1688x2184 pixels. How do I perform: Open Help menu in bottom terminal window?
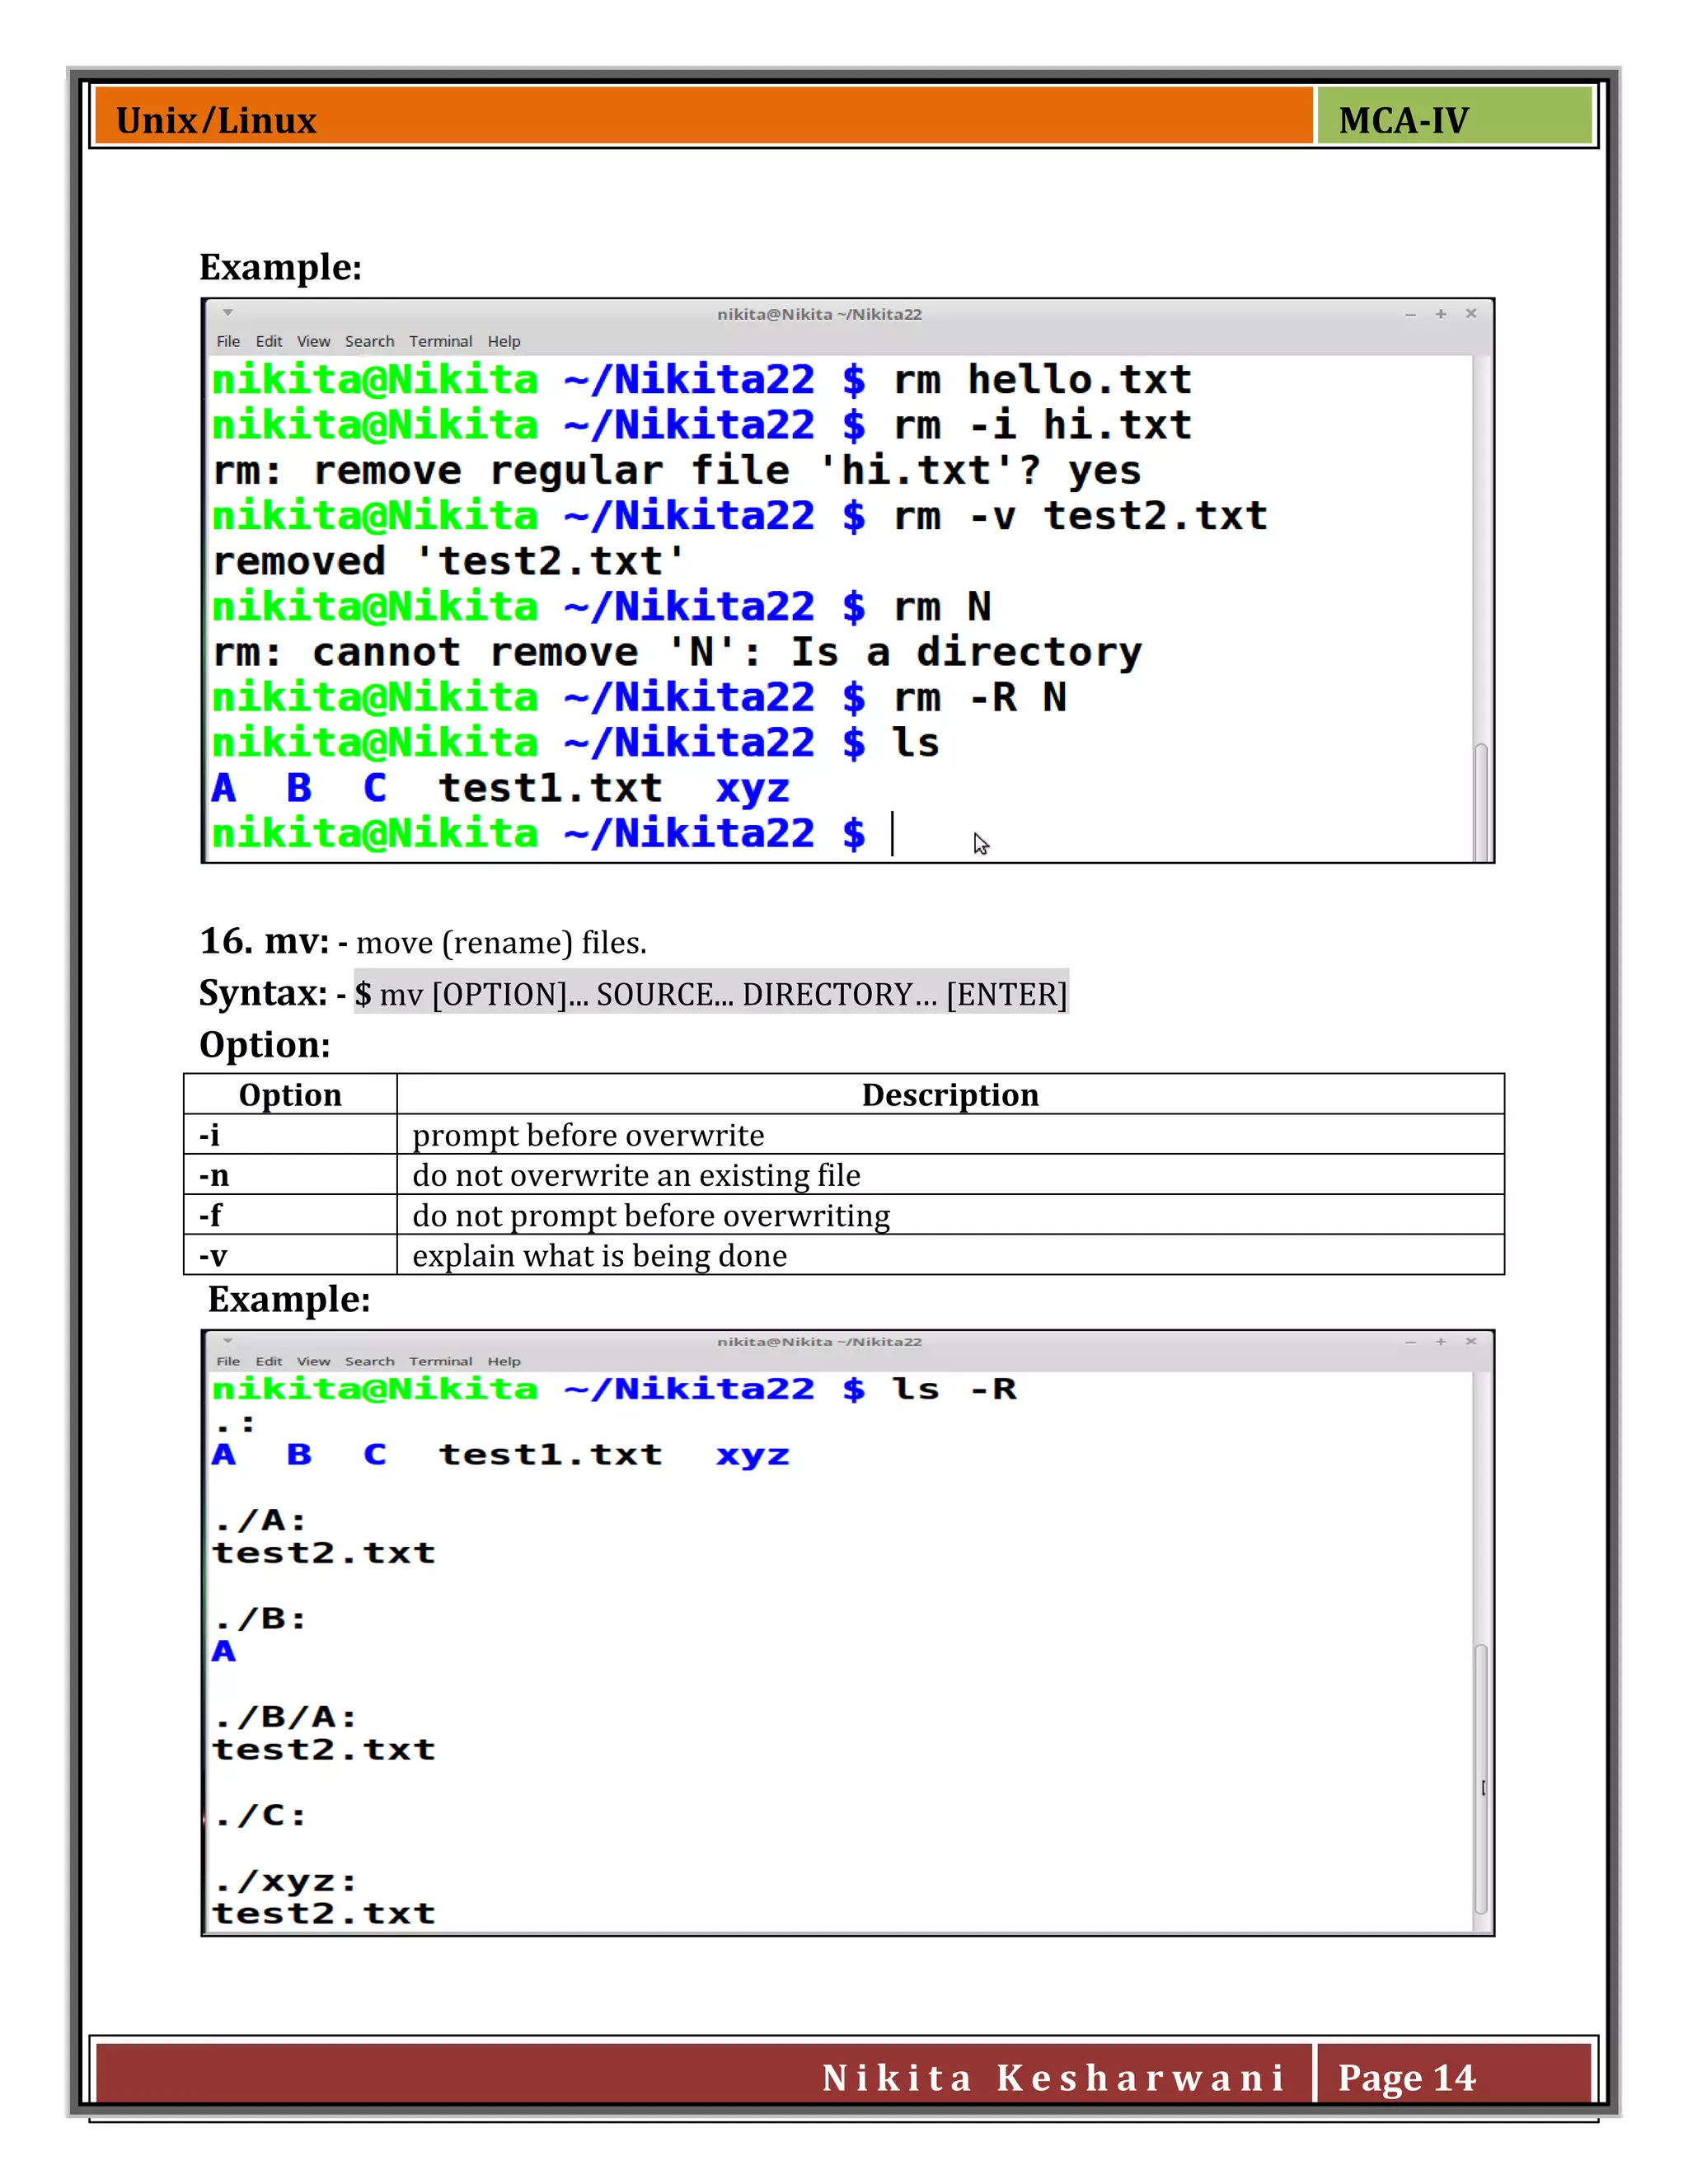coord(504,1361)
